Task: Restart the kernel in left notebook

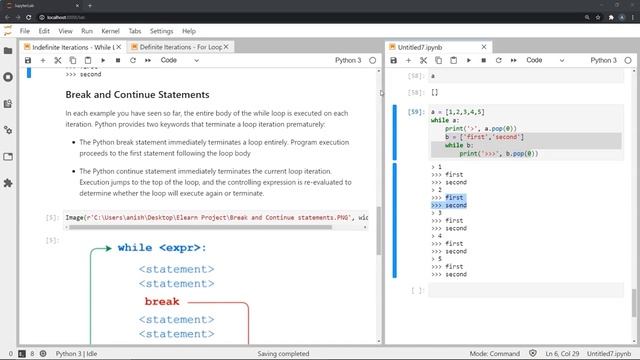Action: [133, 60]
